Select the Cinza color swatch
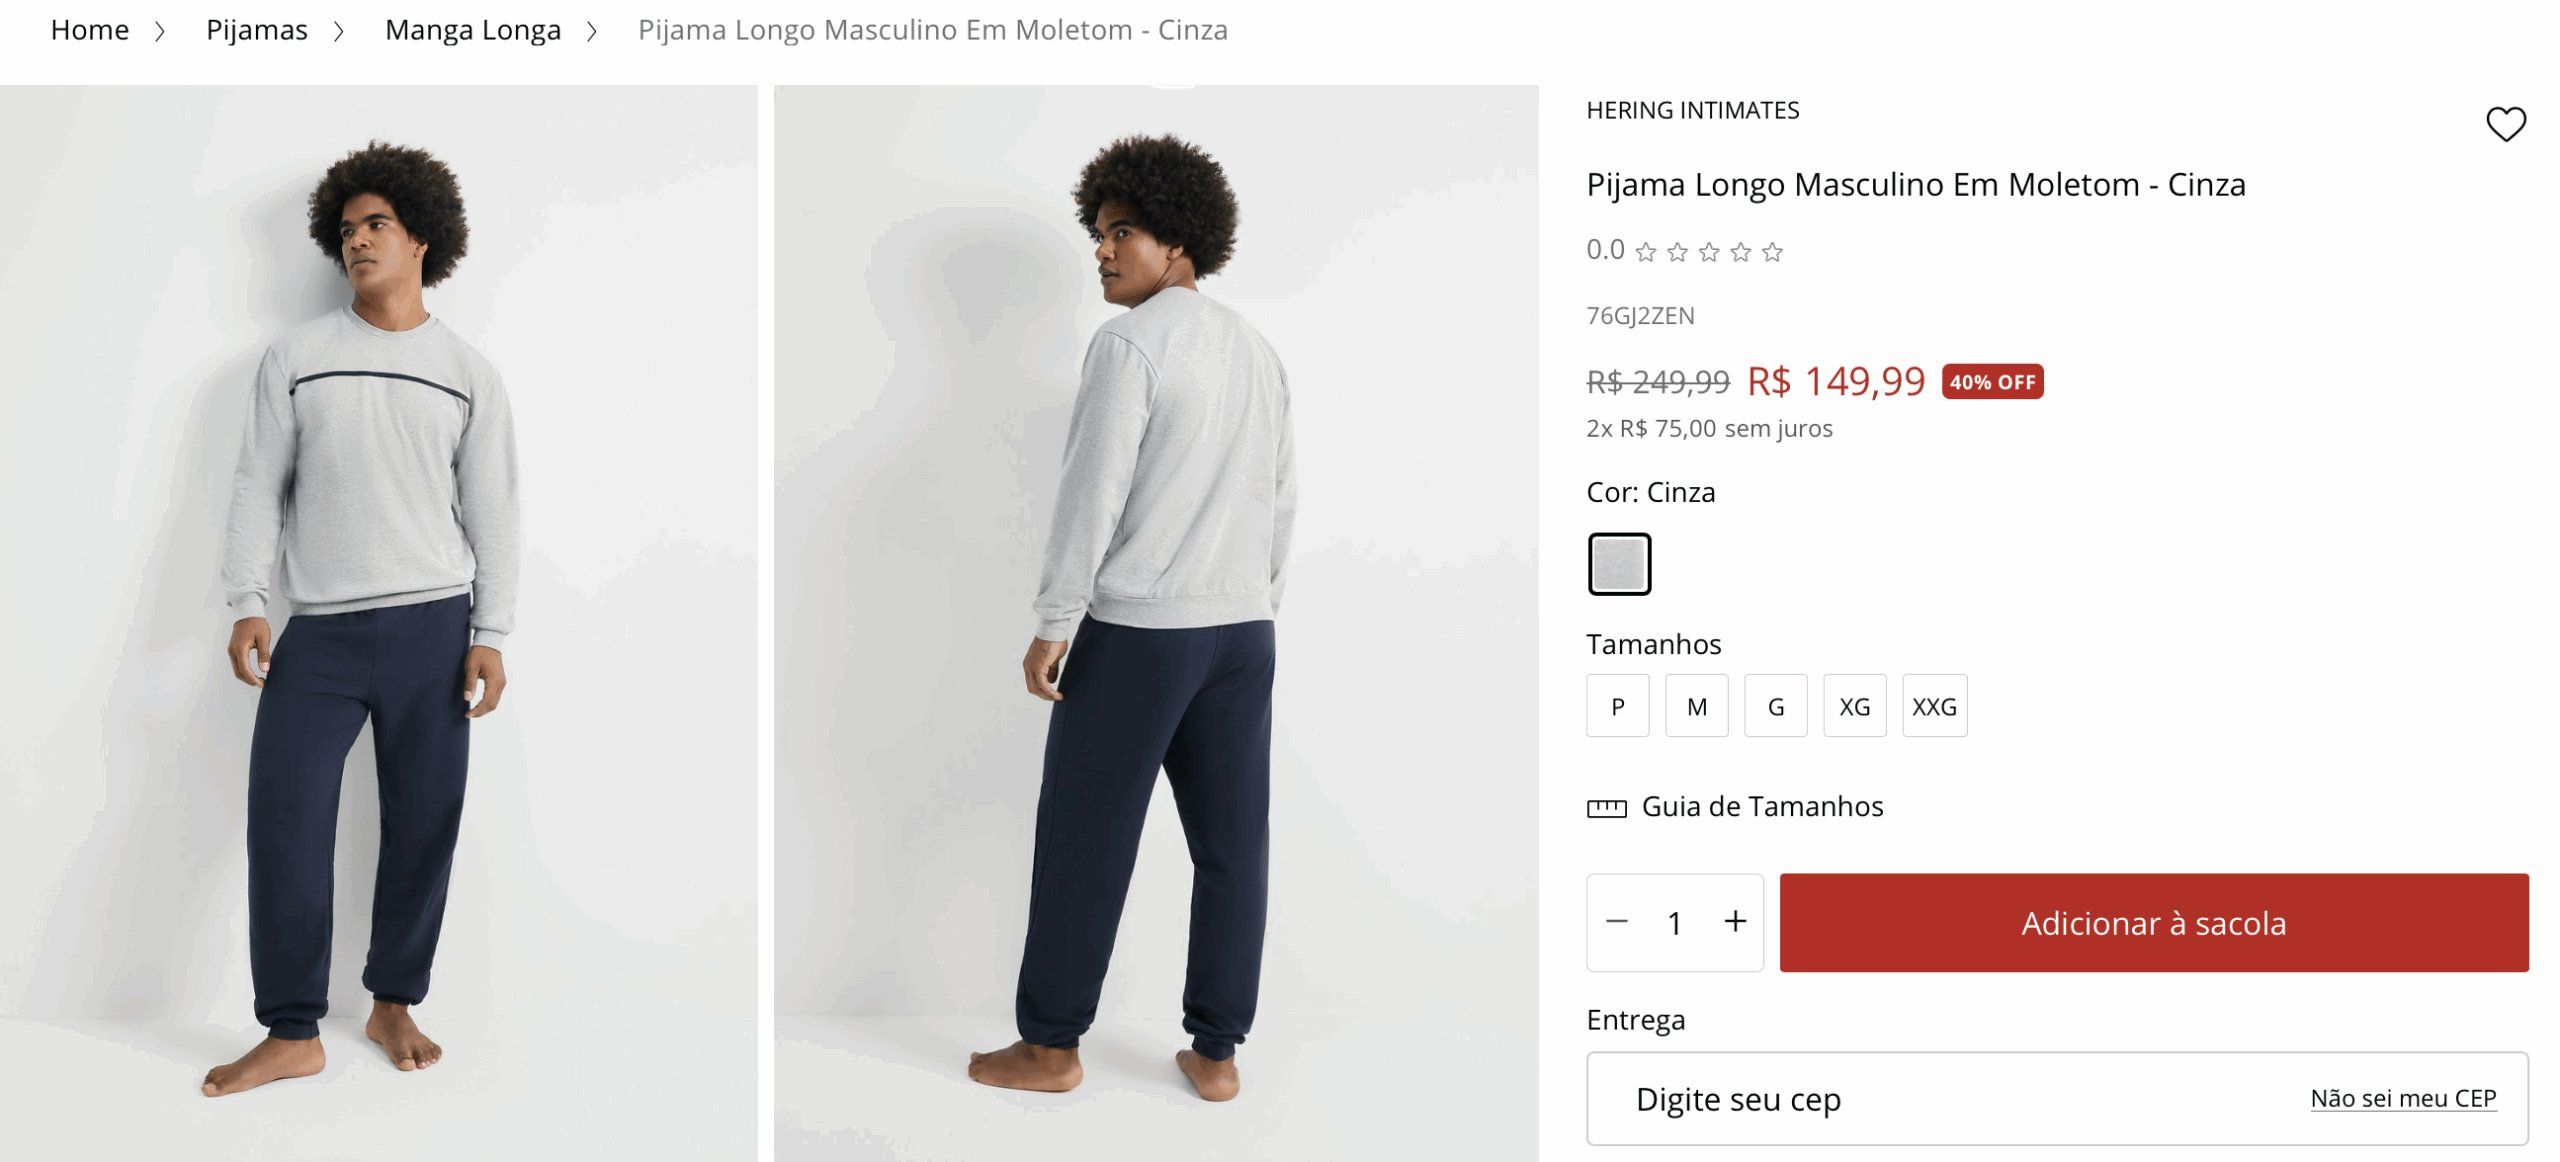Screen dimensions: 2560x1162 tap(1619, 564)
